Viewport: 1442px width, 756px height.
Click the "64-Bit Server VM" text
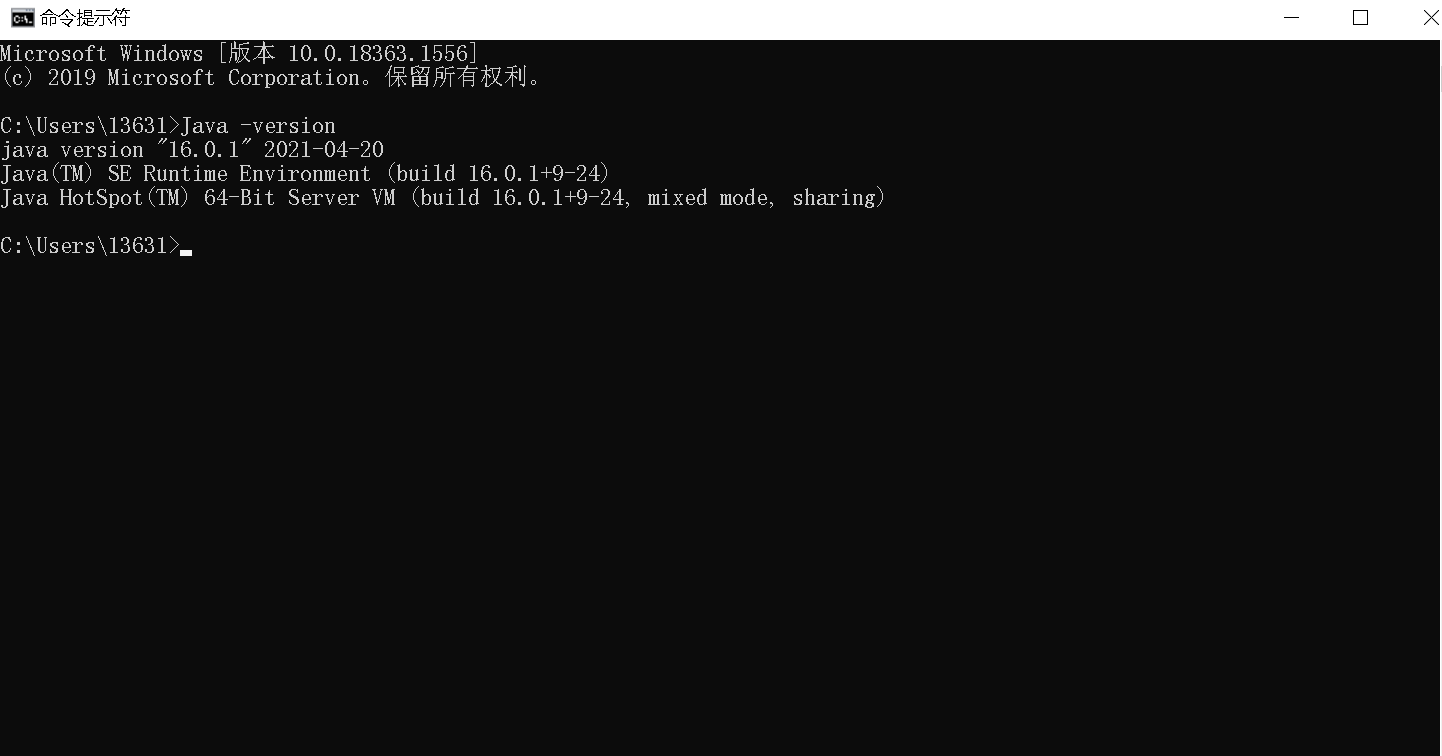300,198
